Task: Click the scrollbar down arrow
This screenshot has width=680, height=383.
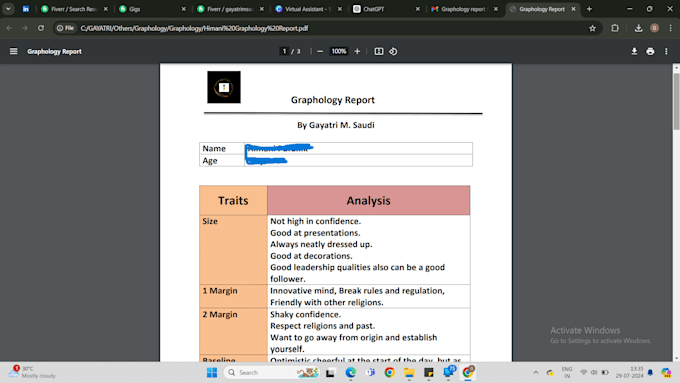Action: tap(676, 358)
